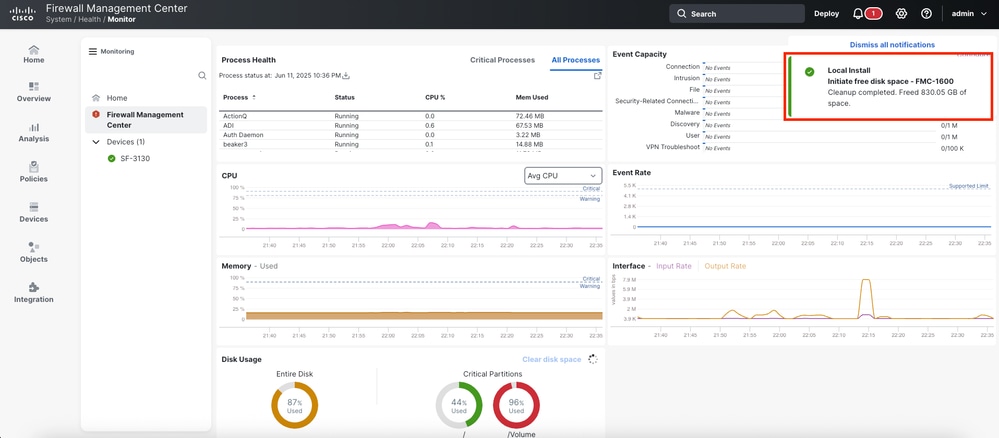Click the Process Health panel title

pos(248,60)
